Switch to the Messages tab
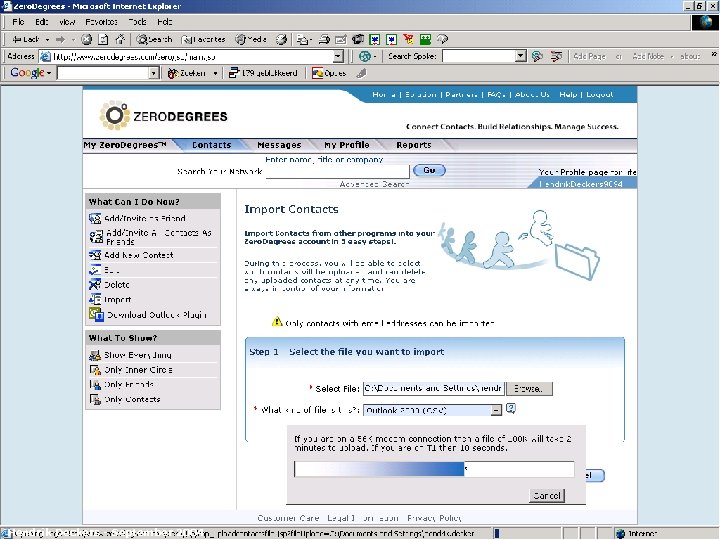720x540 pixels. (279, 145)
